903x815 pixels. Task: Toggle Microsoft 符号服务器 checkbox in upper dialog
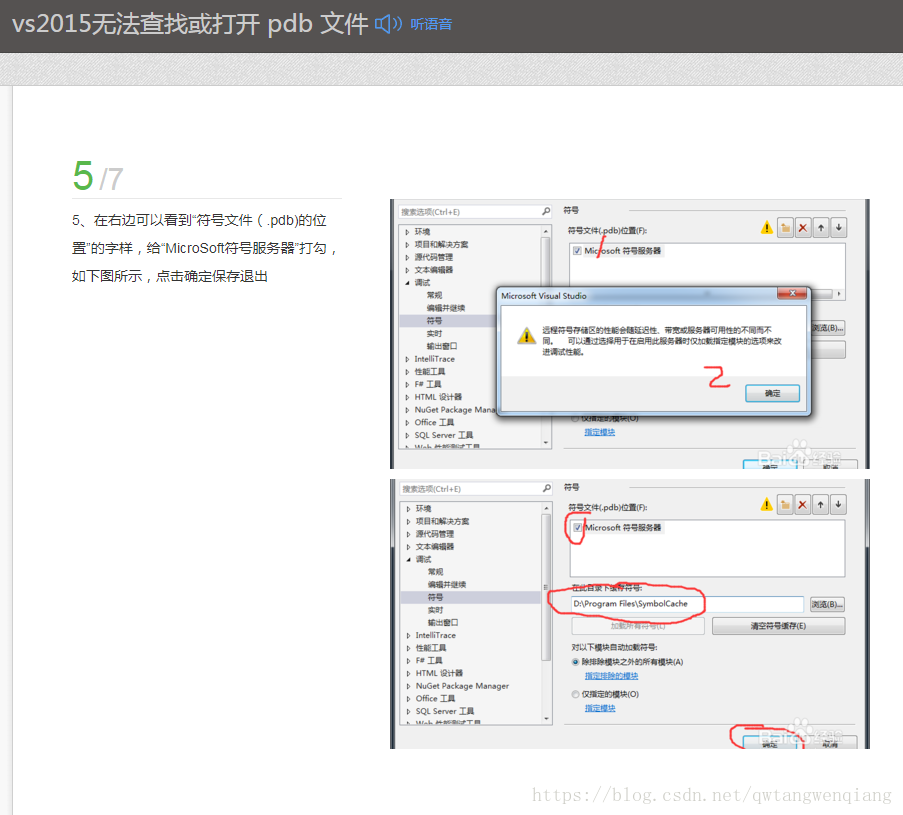[577, 251]
